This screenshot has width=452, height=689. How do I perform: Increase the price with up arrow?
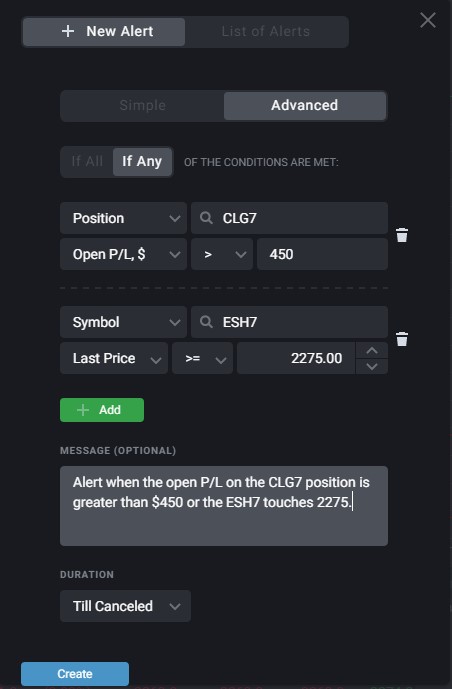[372, 351]
